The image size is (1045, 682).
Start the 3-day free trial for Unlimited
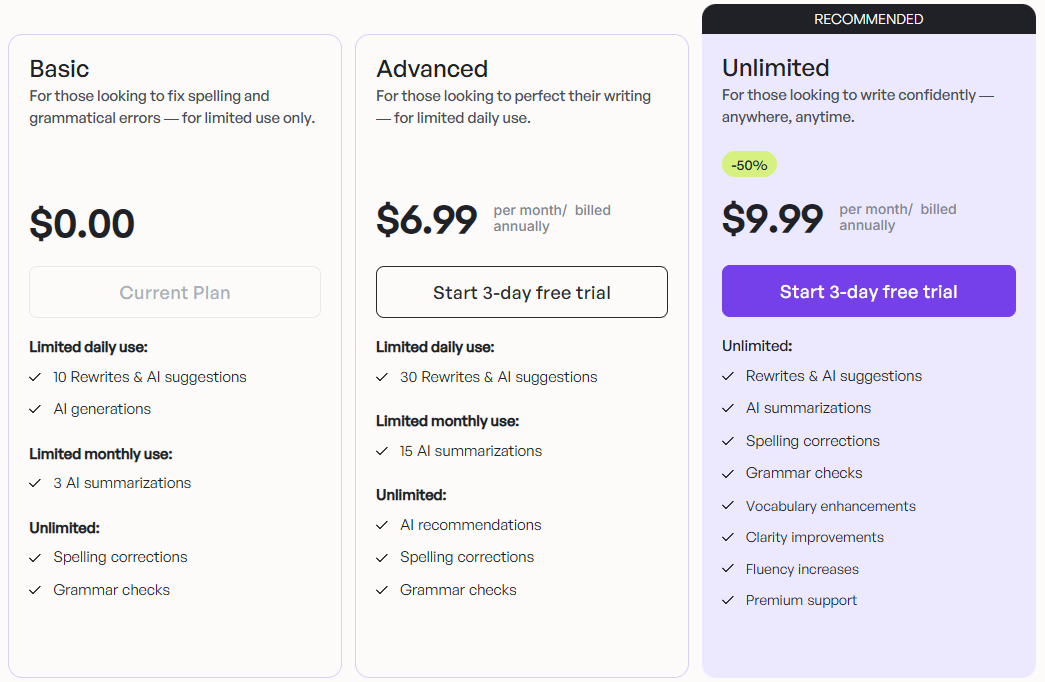point(868,291)
